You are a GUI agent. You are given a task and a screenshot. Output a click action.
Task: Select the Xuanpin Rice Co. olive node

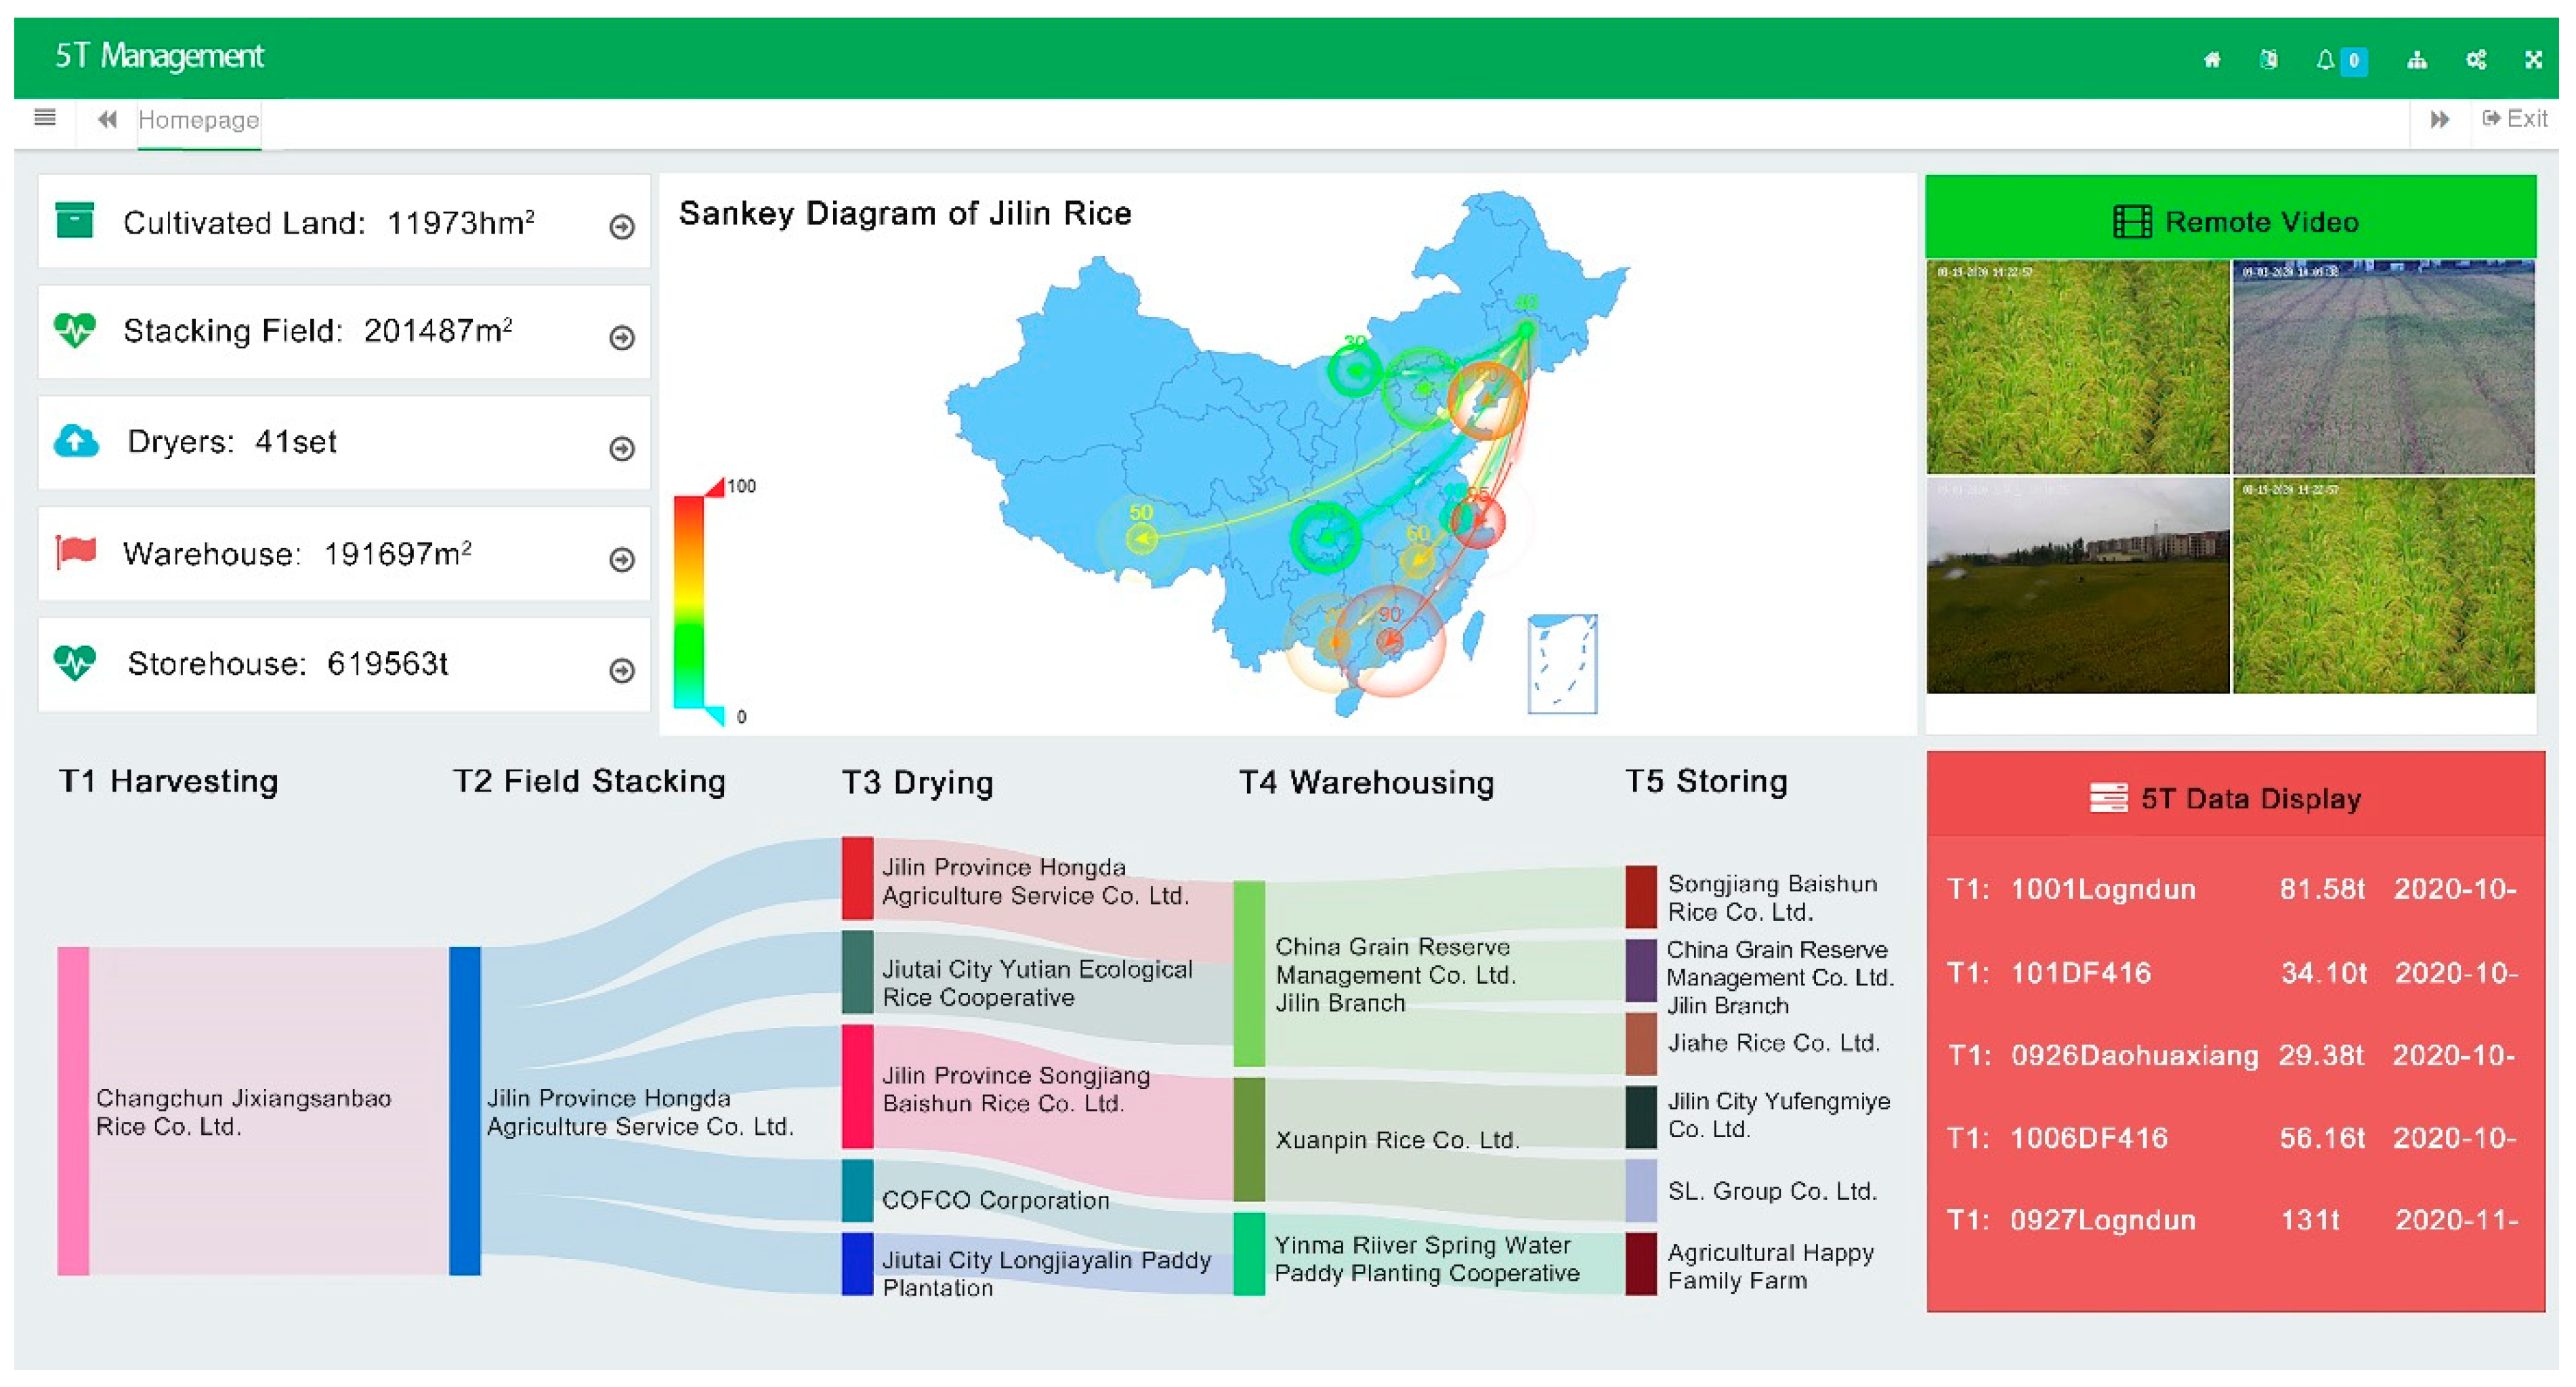[1249, 1139]
